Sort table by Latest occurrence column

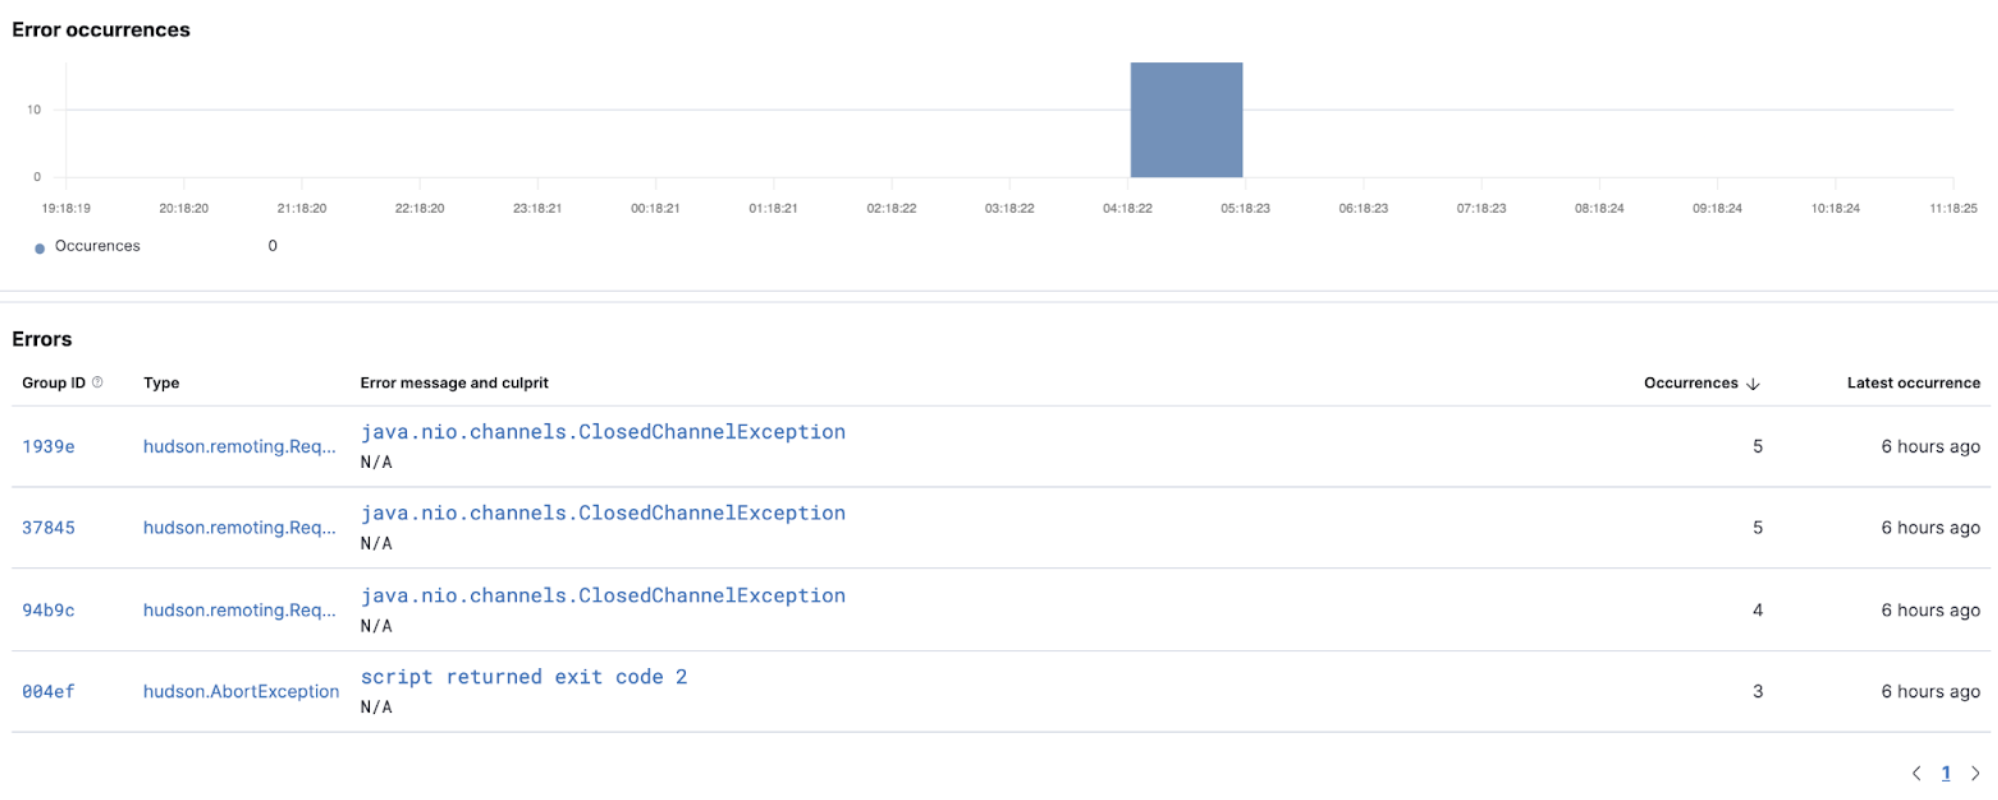click(1912, 383)
